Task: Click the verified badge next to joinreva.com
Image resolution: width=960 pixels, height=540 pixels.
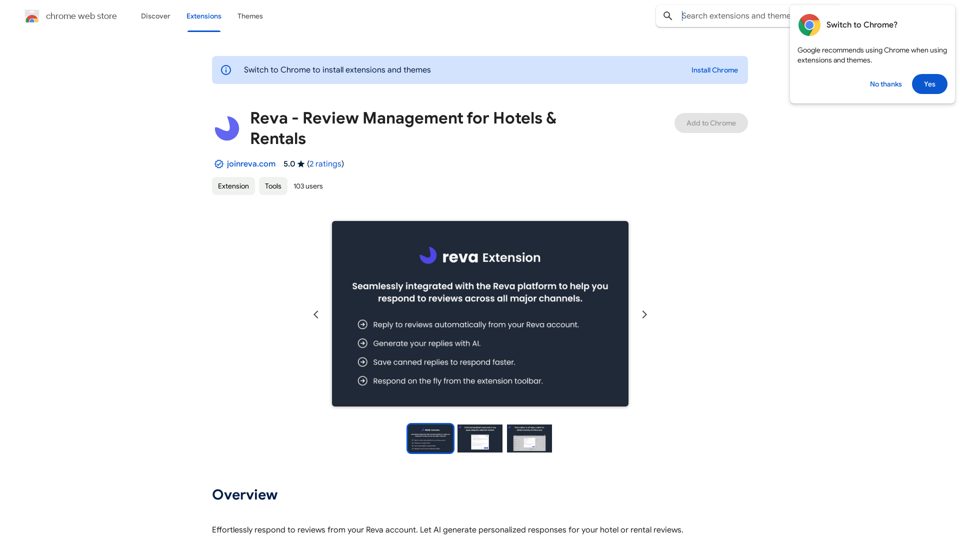Action: coord(219,164)
